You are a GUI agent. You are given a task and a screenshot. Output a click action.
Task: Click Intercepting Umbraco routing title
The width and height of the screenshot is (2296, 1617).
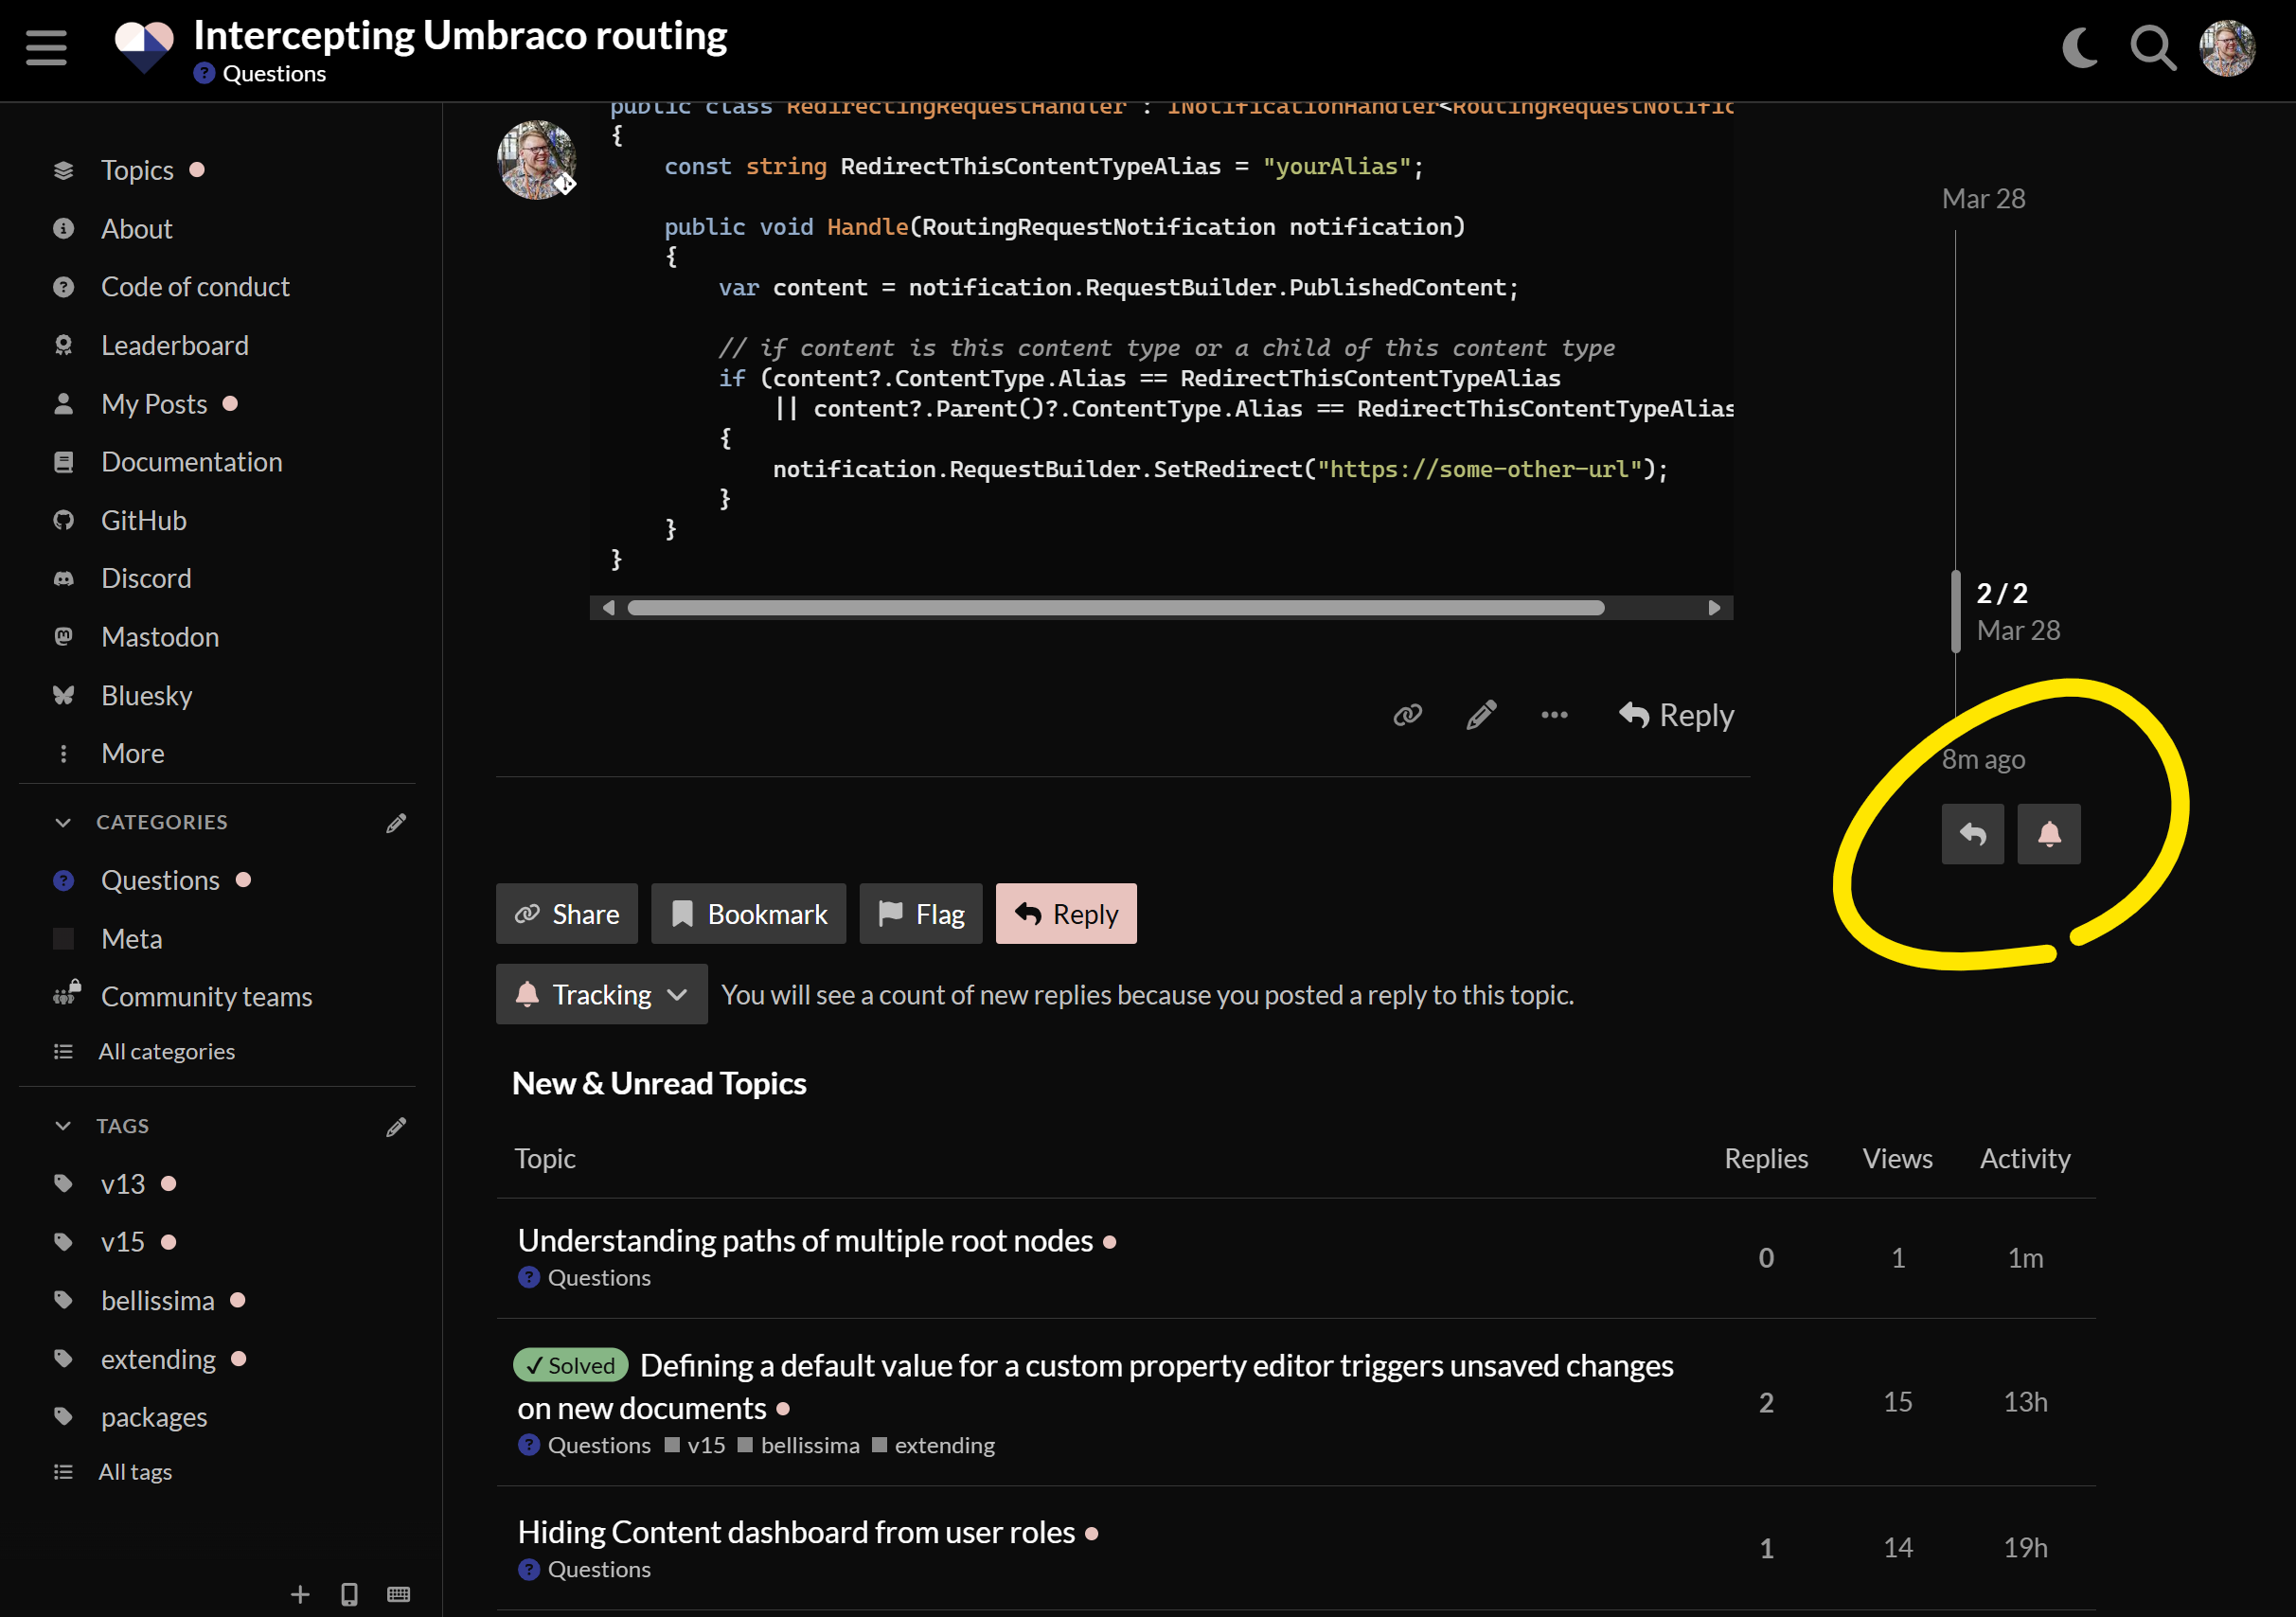pos(460,36)
